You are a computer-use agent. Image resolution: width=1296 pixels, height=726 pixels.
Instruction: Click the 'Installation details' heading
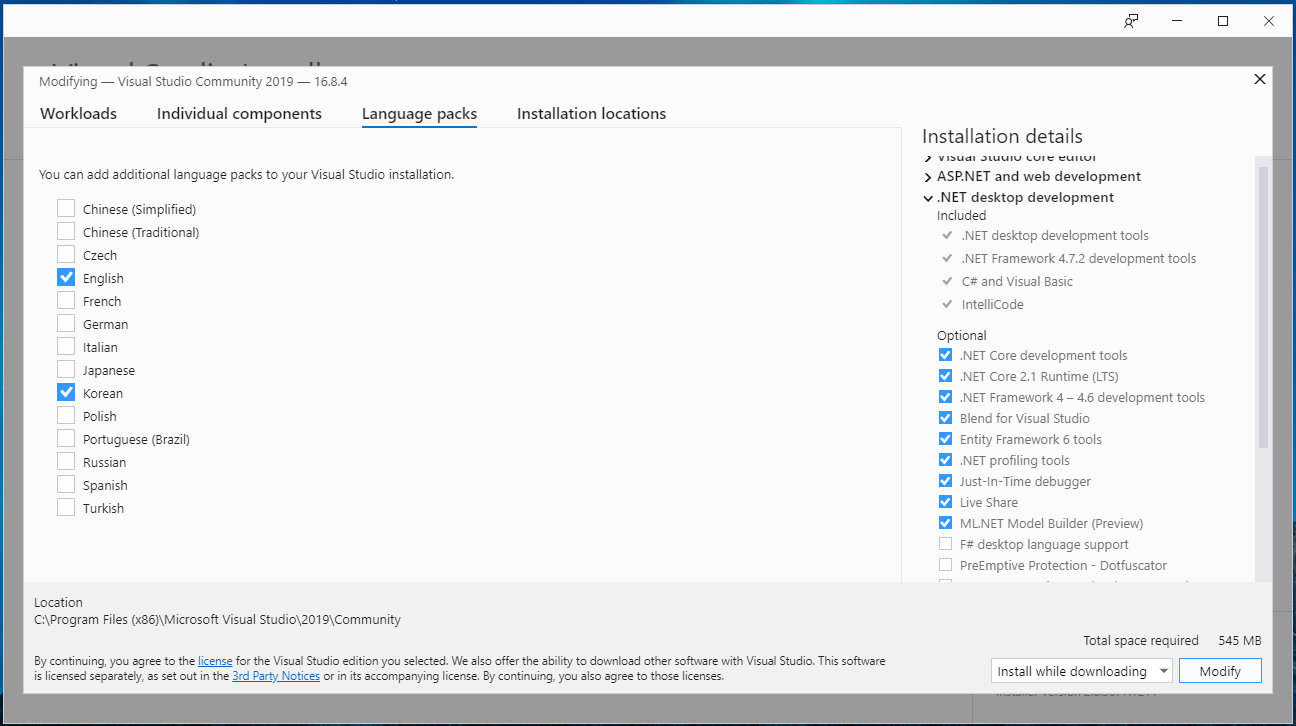[1002, 136]
